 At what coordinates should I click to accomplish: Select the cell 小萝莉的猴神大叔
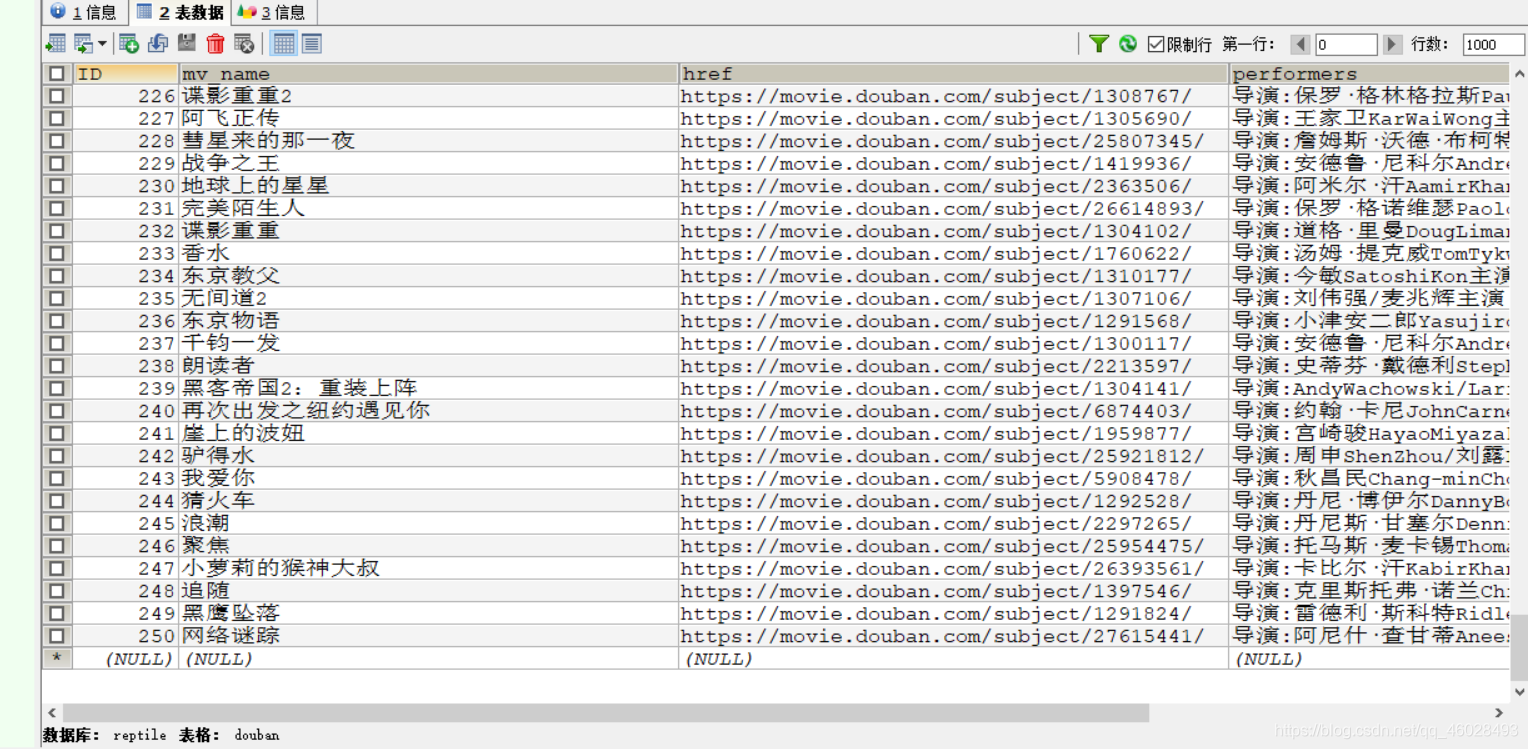coord(428,568)
